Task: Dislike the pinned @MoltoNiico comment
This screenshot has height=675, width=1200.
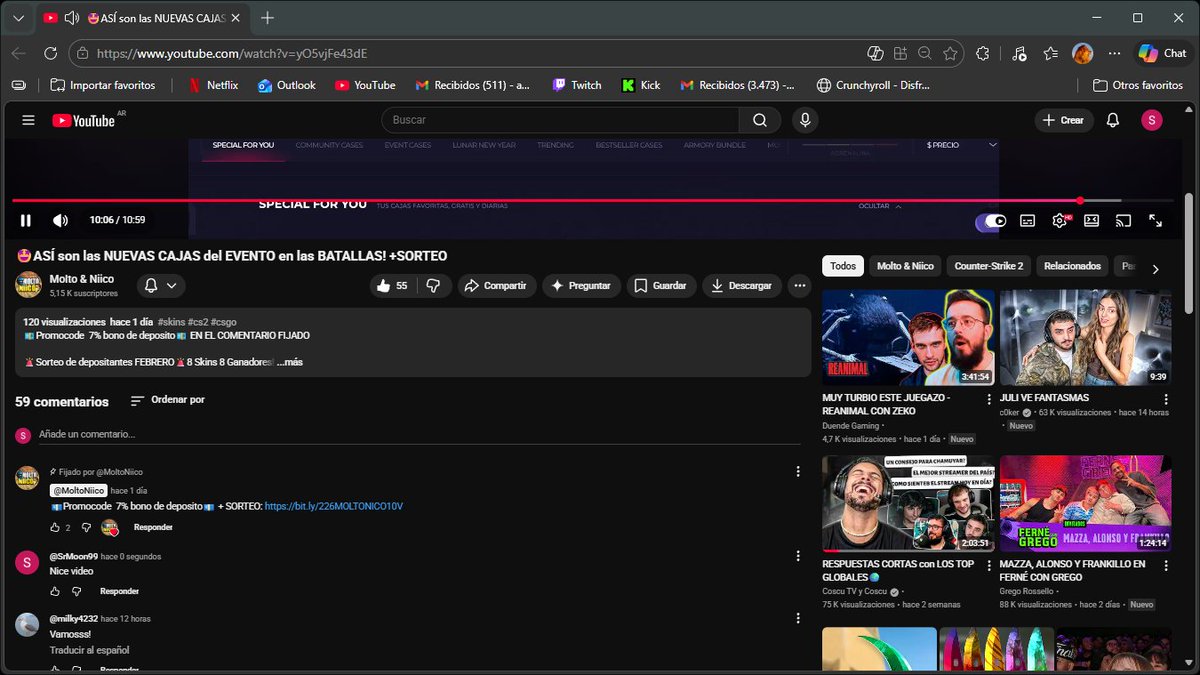Action: 85,527
